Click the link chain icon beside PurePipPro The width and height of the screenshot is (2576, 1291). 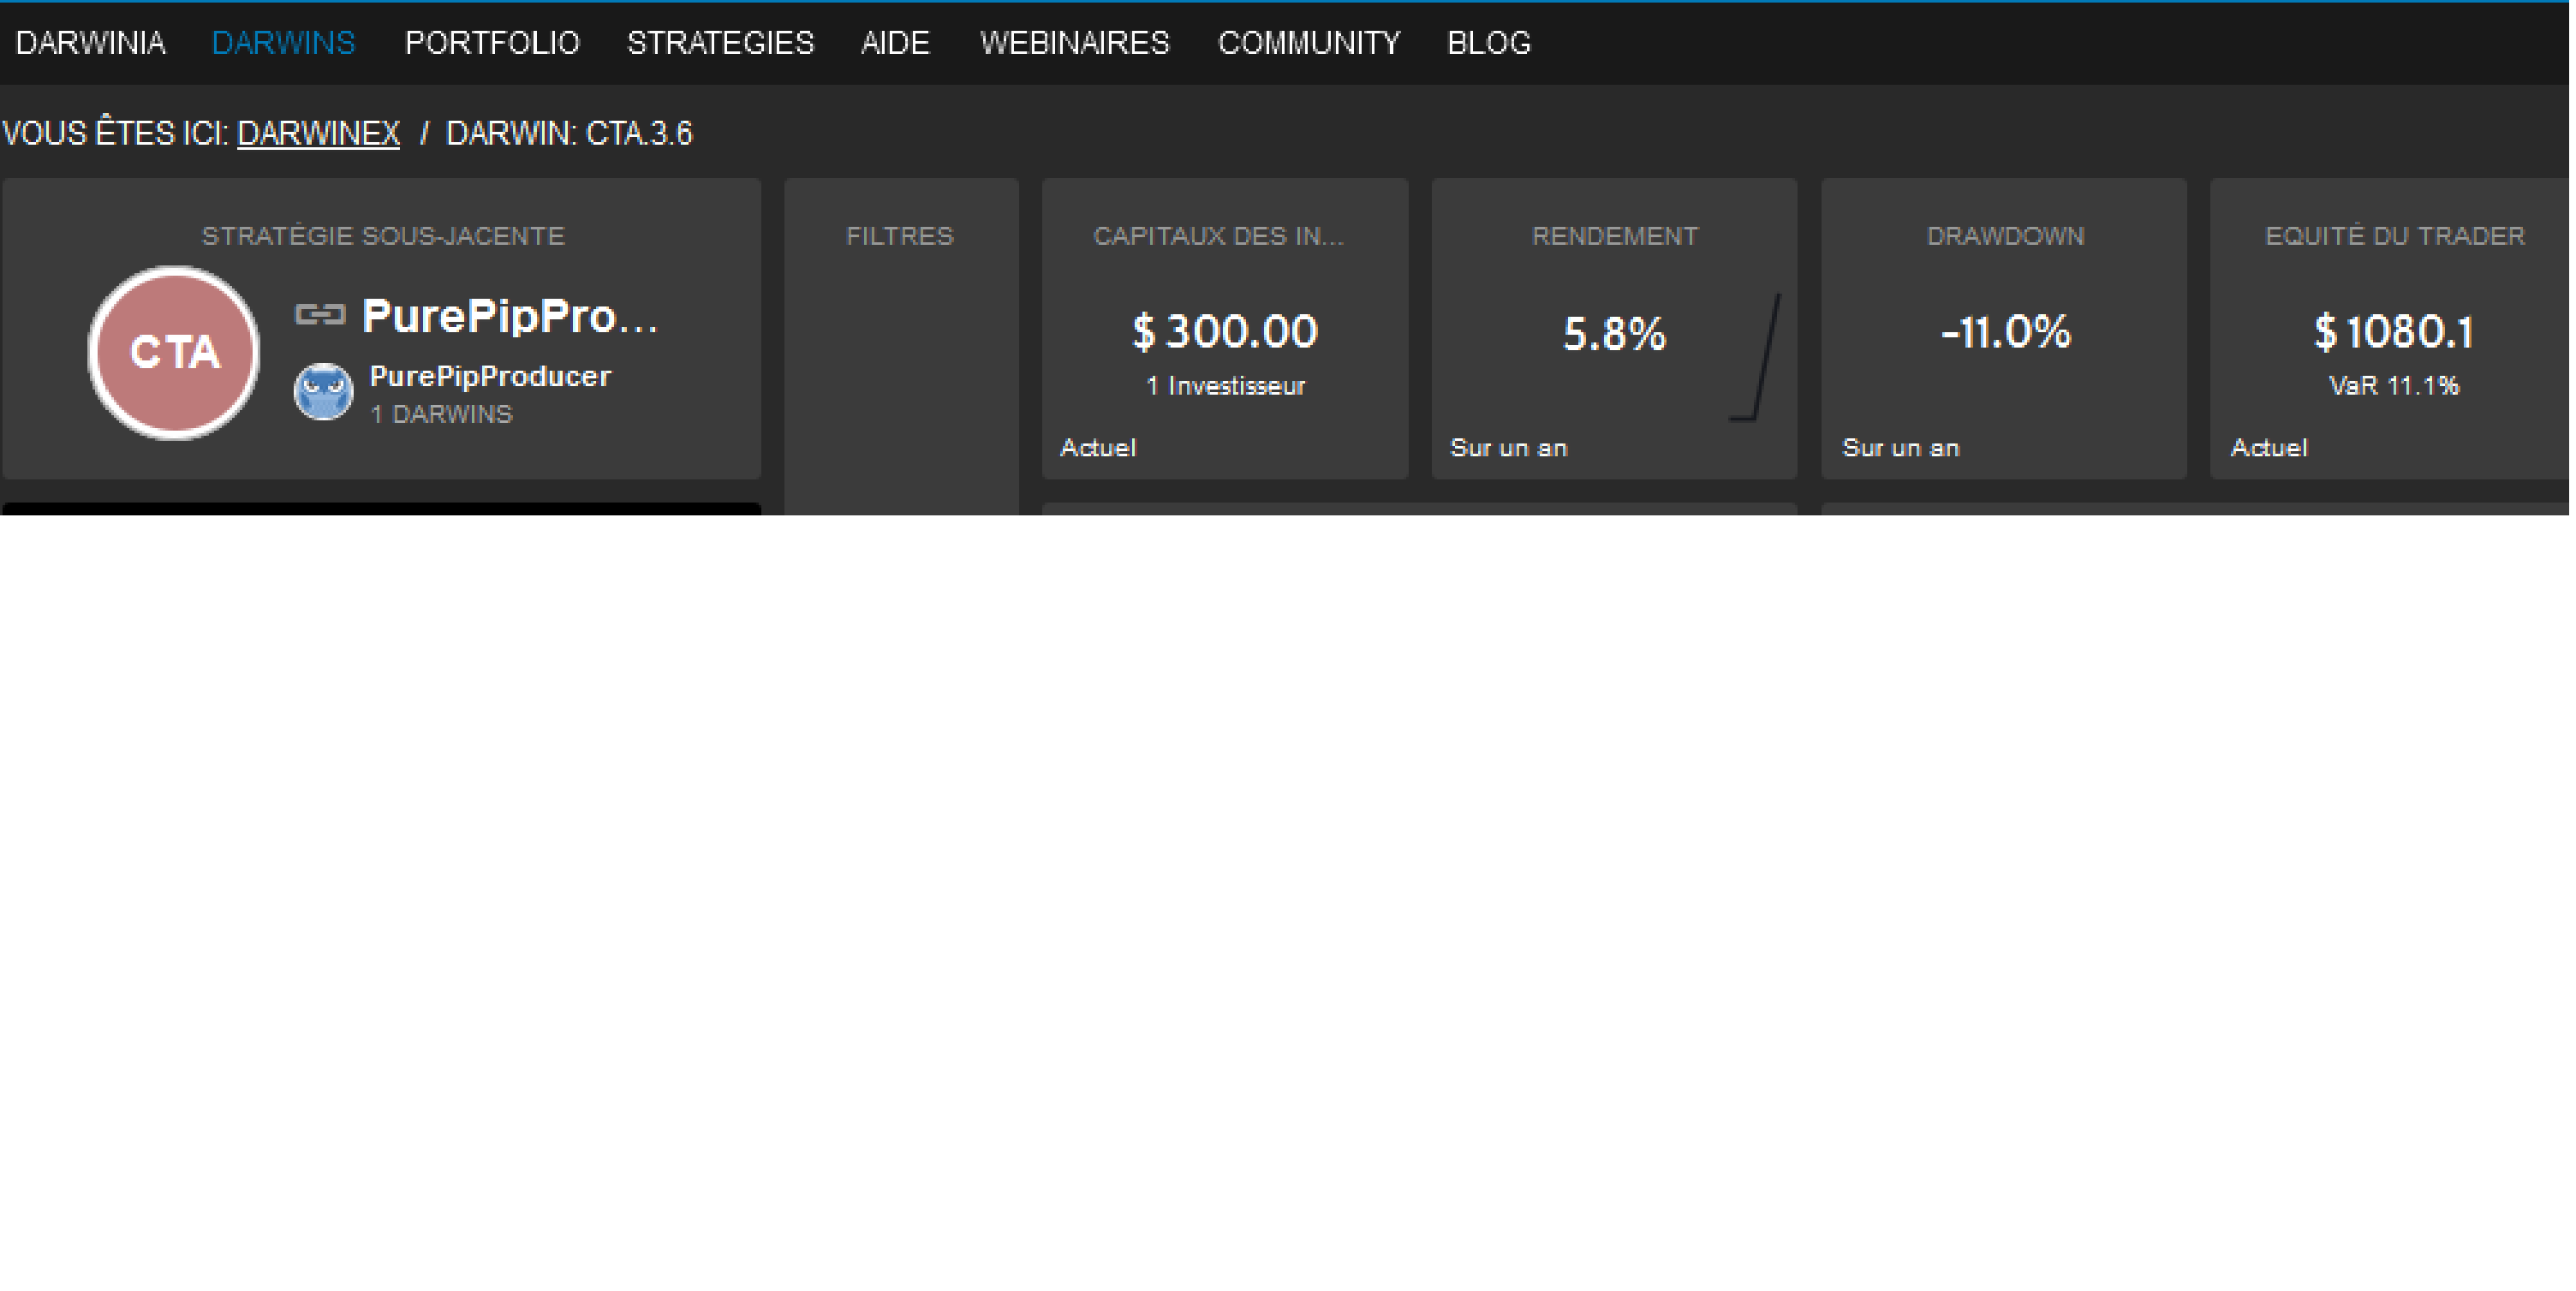click(320, 316)
